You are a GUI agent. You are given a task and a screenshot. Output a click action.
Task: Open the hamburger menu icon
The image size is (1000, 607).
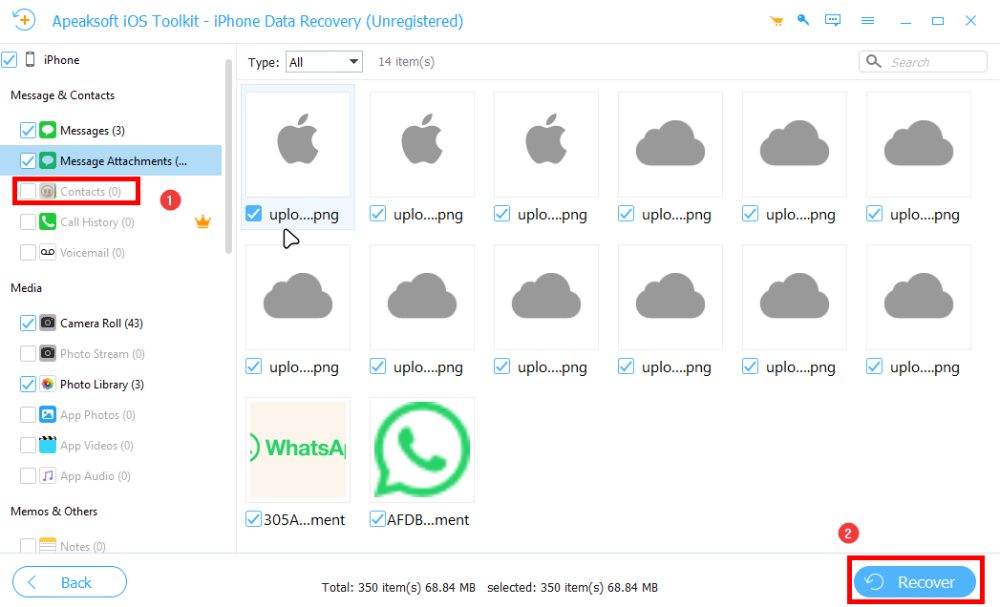(x=868, y=21)
